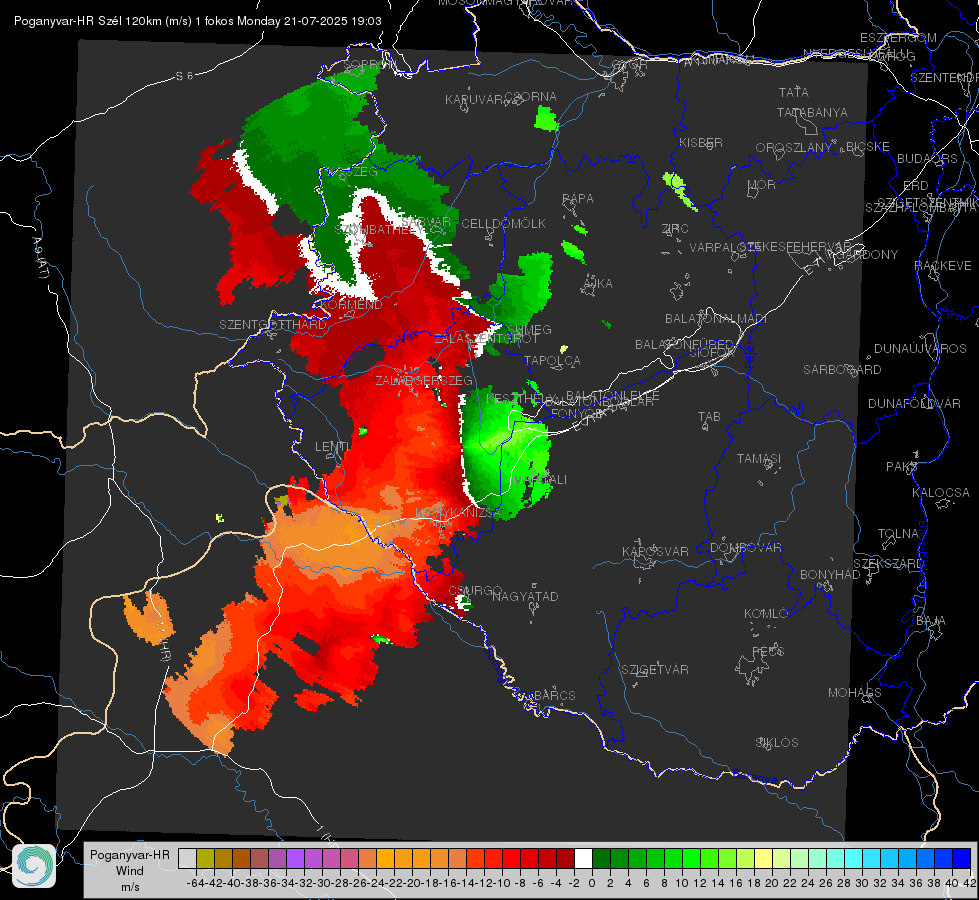979x900 pixels.
Task: Click the 'BALATONALMÁDI' city label
Action: point(716,319)
